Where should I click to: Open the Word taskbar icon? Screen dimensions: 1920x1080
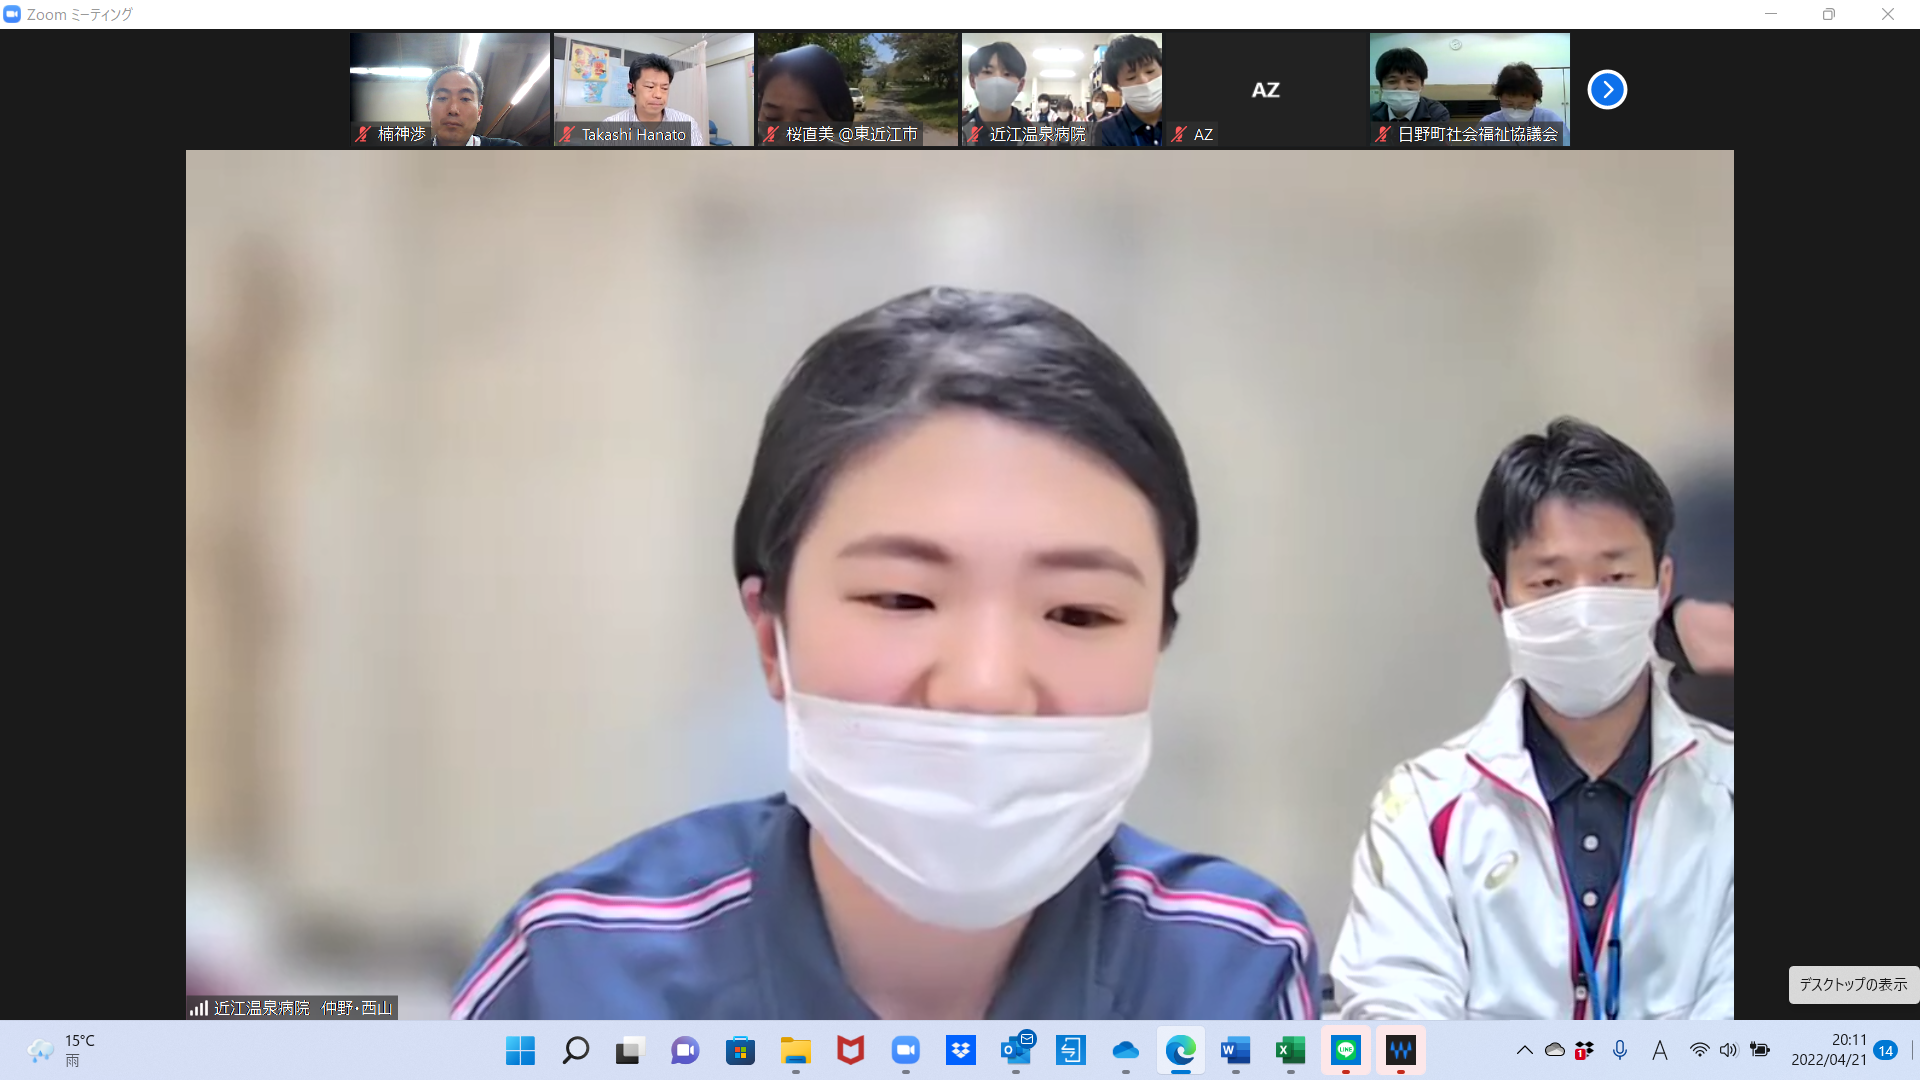click(1235, 1050)
